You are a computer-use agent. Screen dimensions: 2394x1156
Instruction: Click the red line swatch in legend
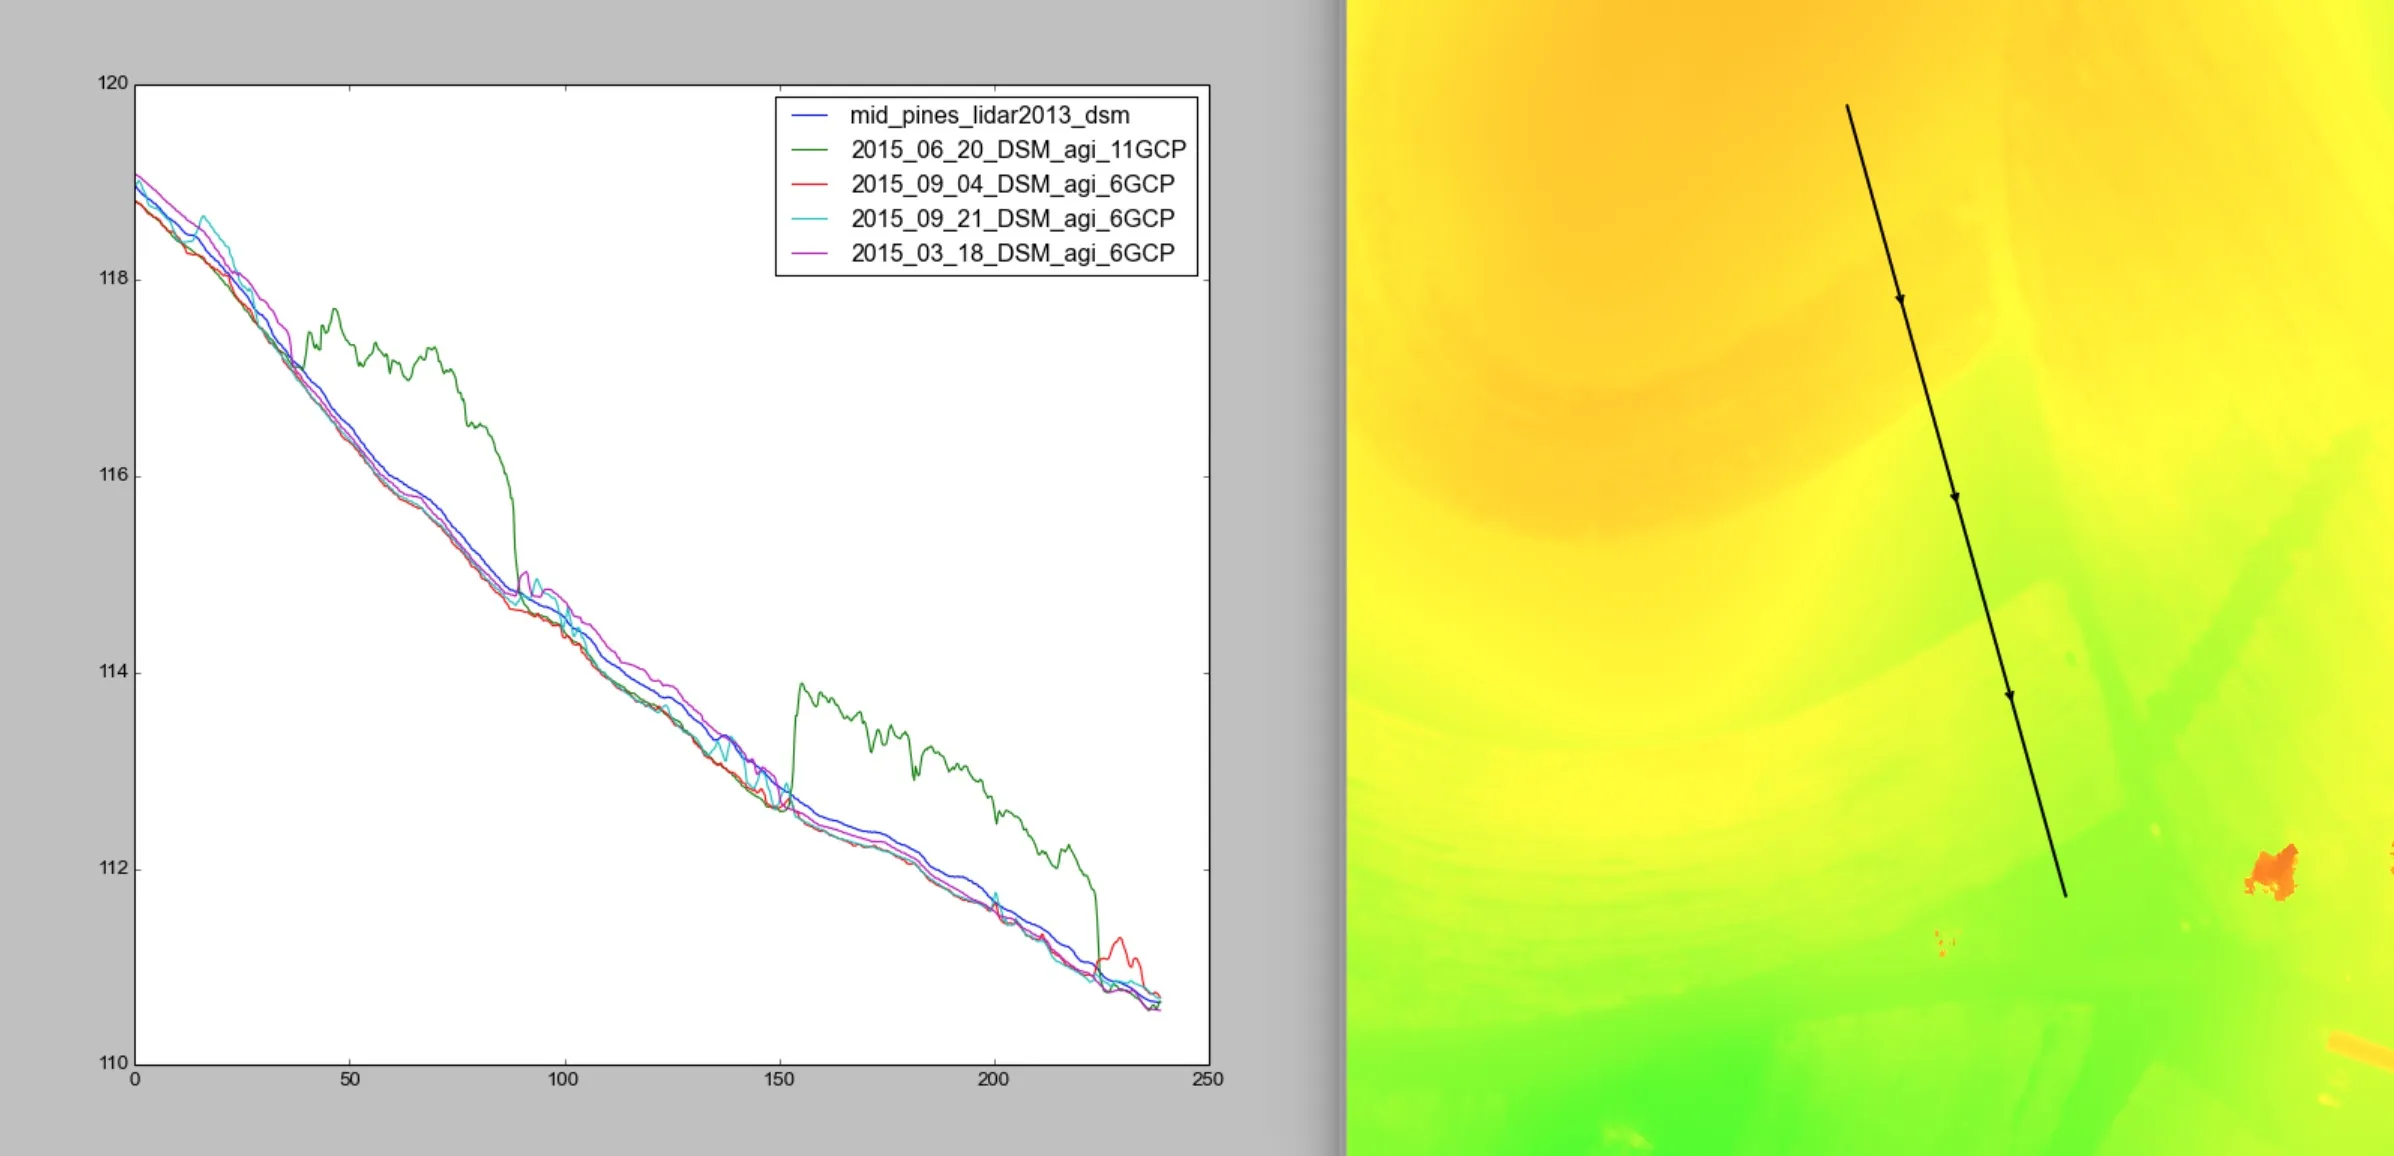click(809, 185)
